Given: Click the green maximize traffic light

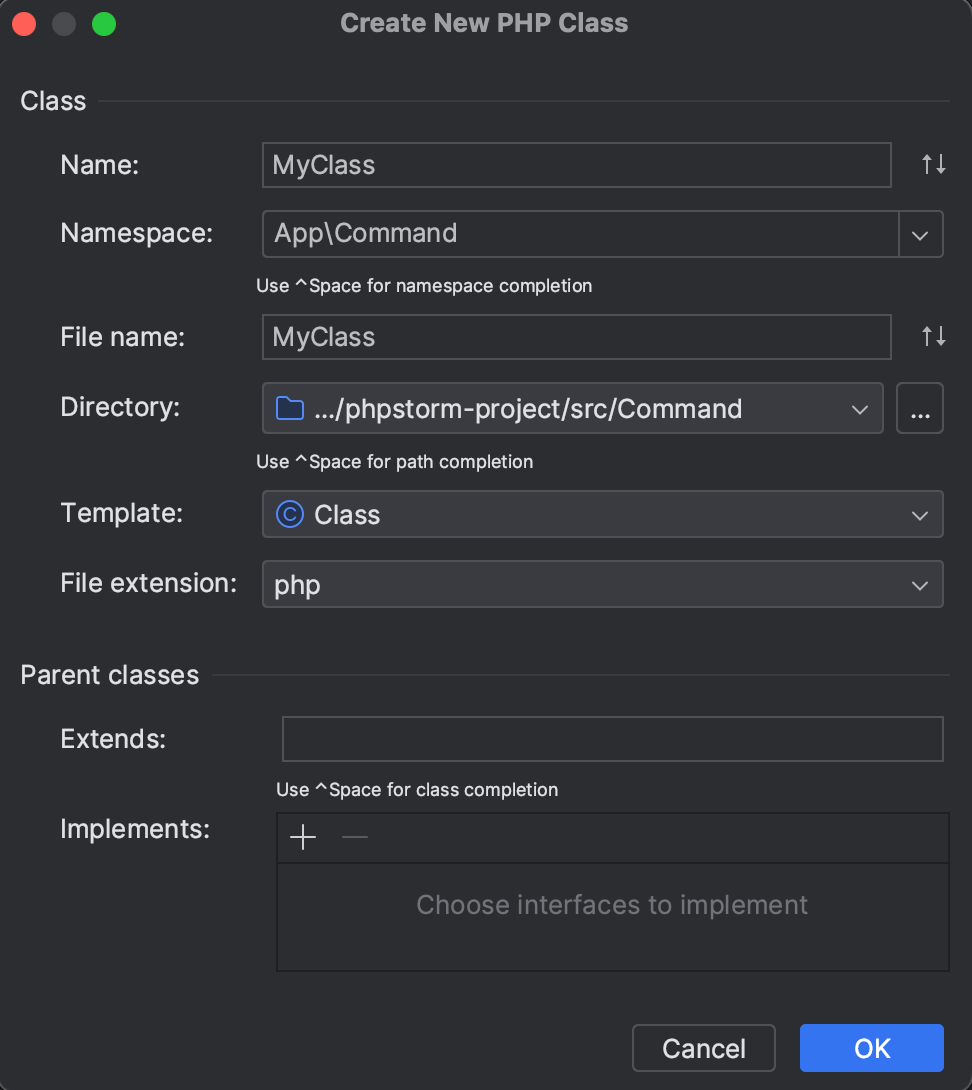Looking at the screenshot, I should tap(103, 23).
